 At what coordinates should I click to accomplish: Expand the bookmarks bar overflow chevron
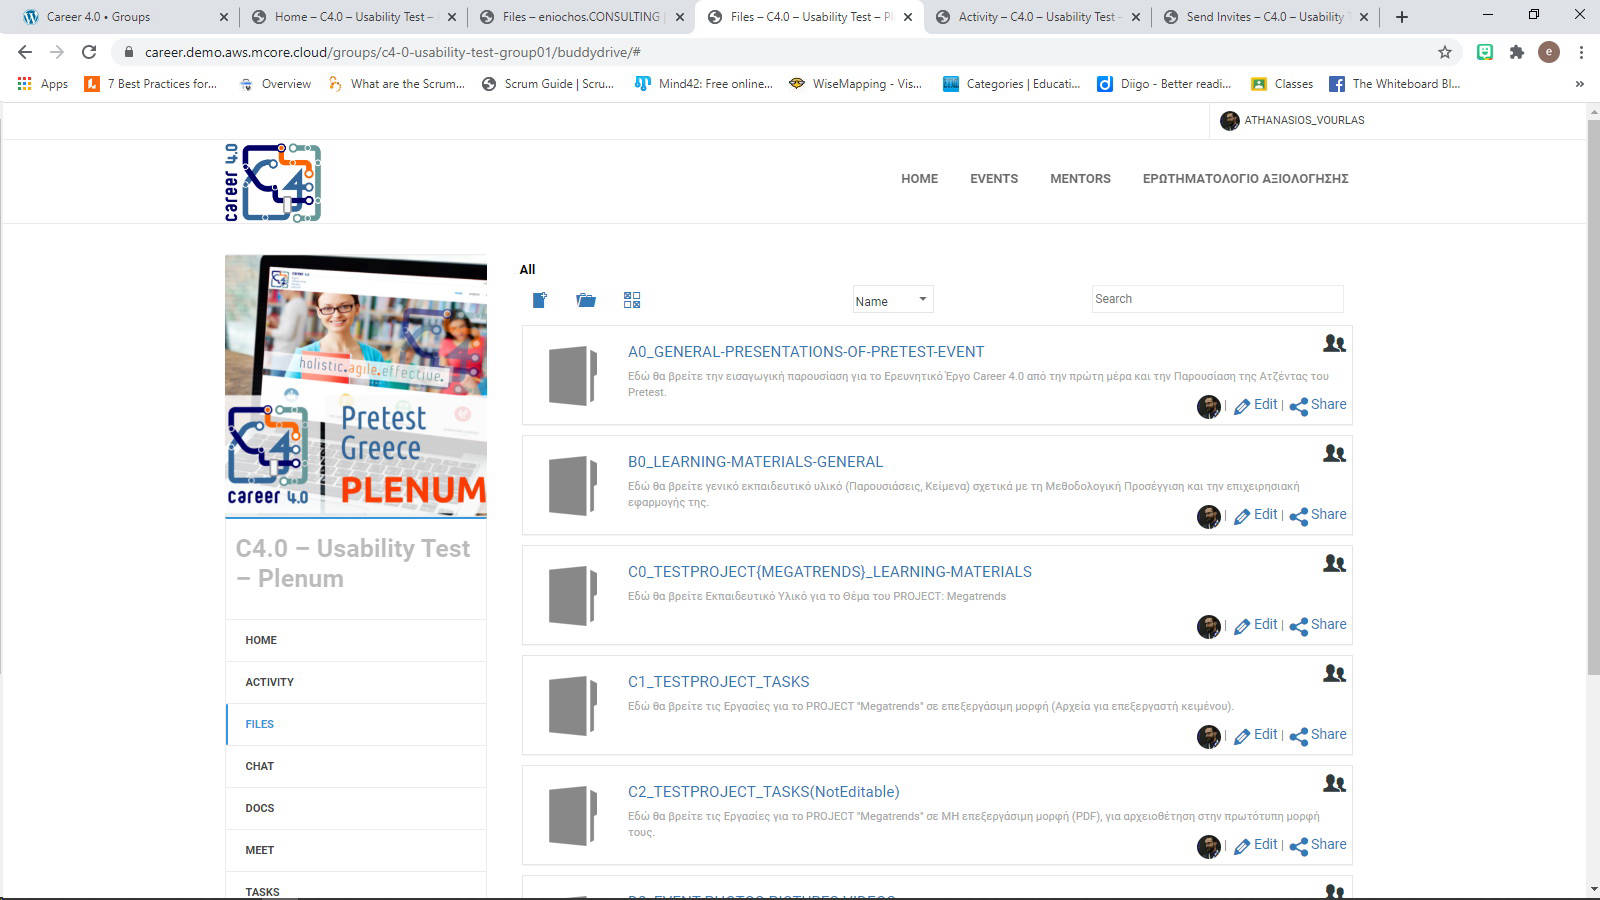(1579, 84)
